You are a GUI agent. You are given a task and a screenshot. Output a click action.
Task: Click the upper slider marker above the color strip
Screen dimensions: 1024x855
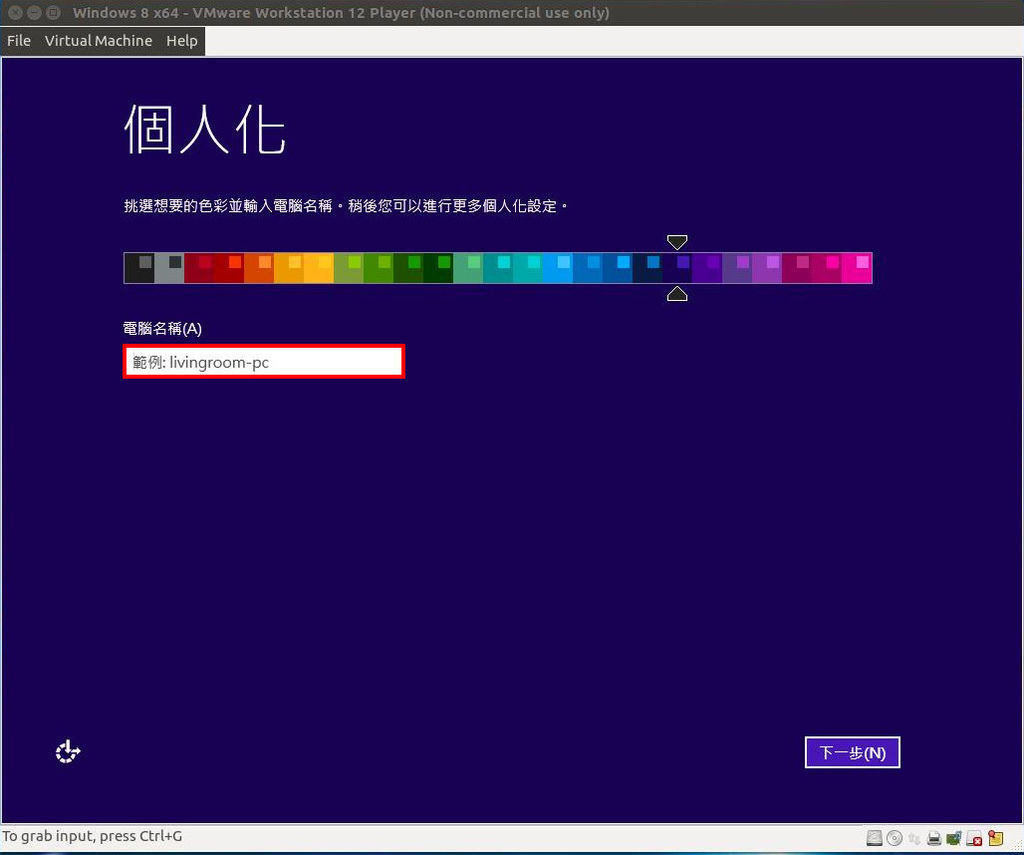[x=677, y=242]
